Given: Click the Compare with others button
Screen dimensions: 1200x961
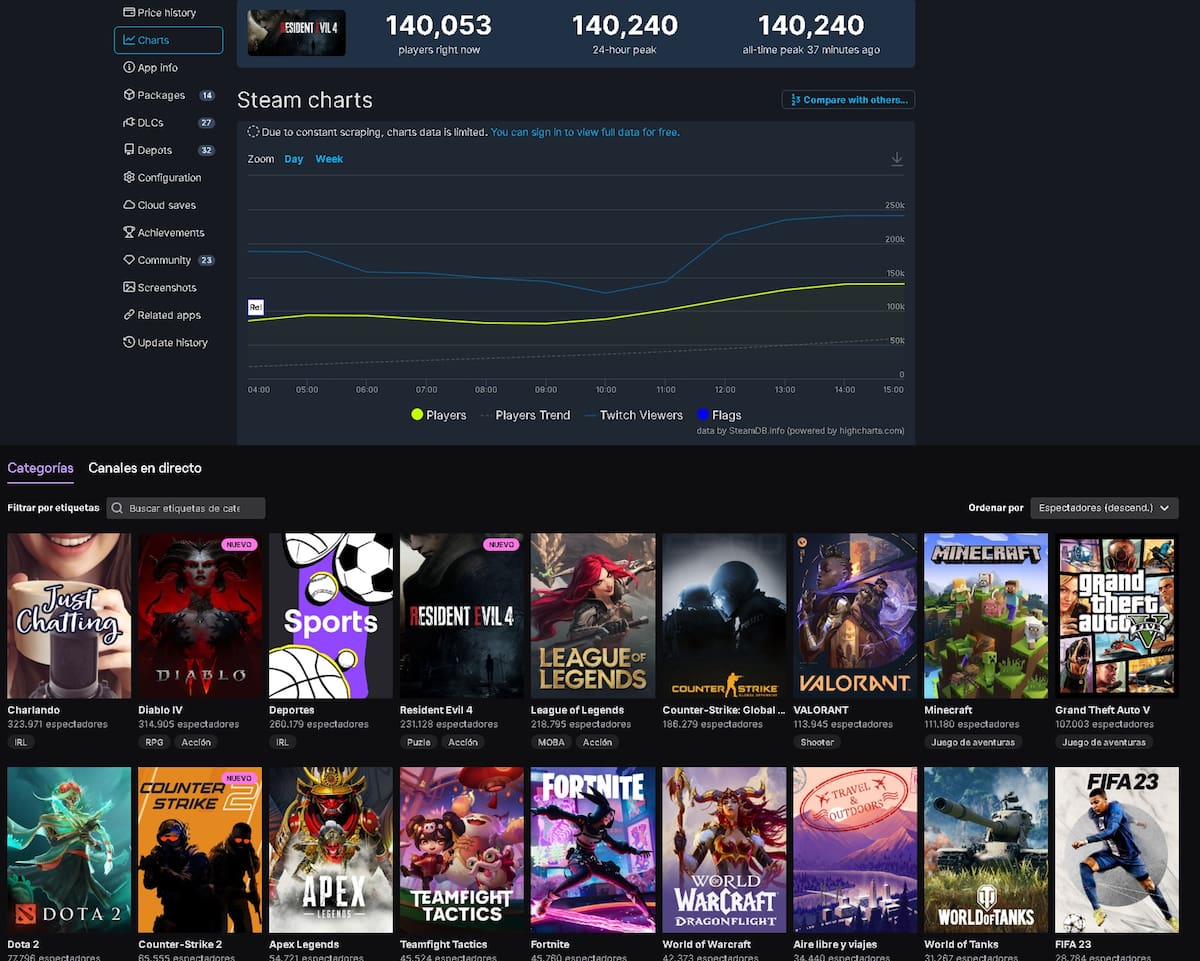Looking at the screenshot, I should (848, 100).
